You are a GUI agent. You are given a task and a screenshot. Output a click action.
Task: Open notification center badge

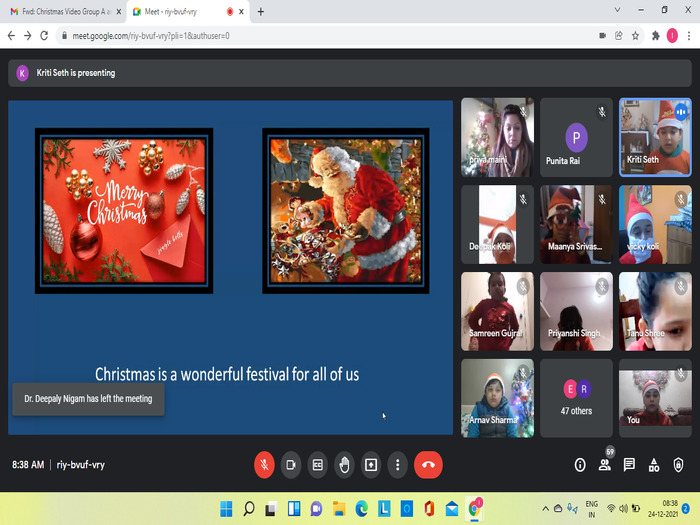coord(686,508)
